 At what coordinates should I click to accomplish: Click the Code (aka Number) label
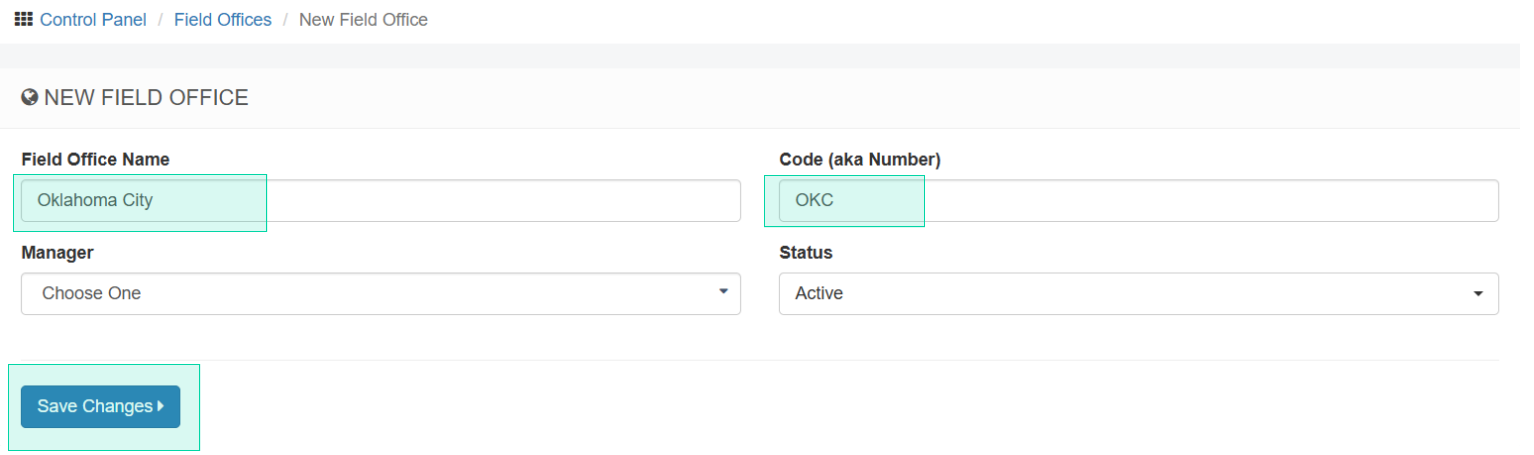[x=860, y=160]
